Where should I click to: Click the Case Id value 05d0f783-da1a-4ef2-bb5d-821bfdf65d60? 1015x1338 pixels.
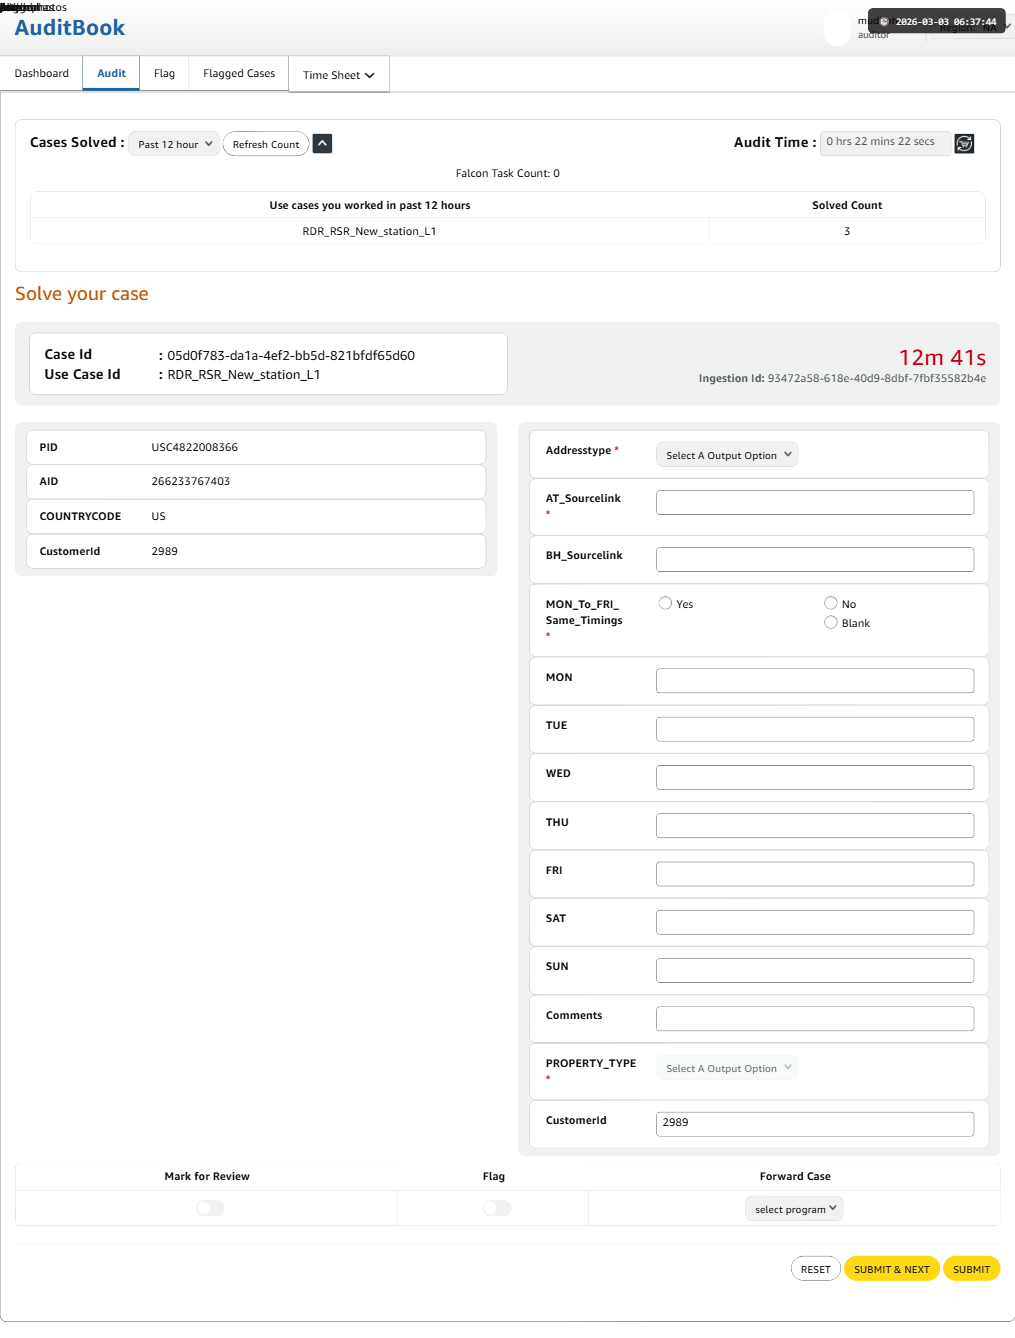[291, 355]
